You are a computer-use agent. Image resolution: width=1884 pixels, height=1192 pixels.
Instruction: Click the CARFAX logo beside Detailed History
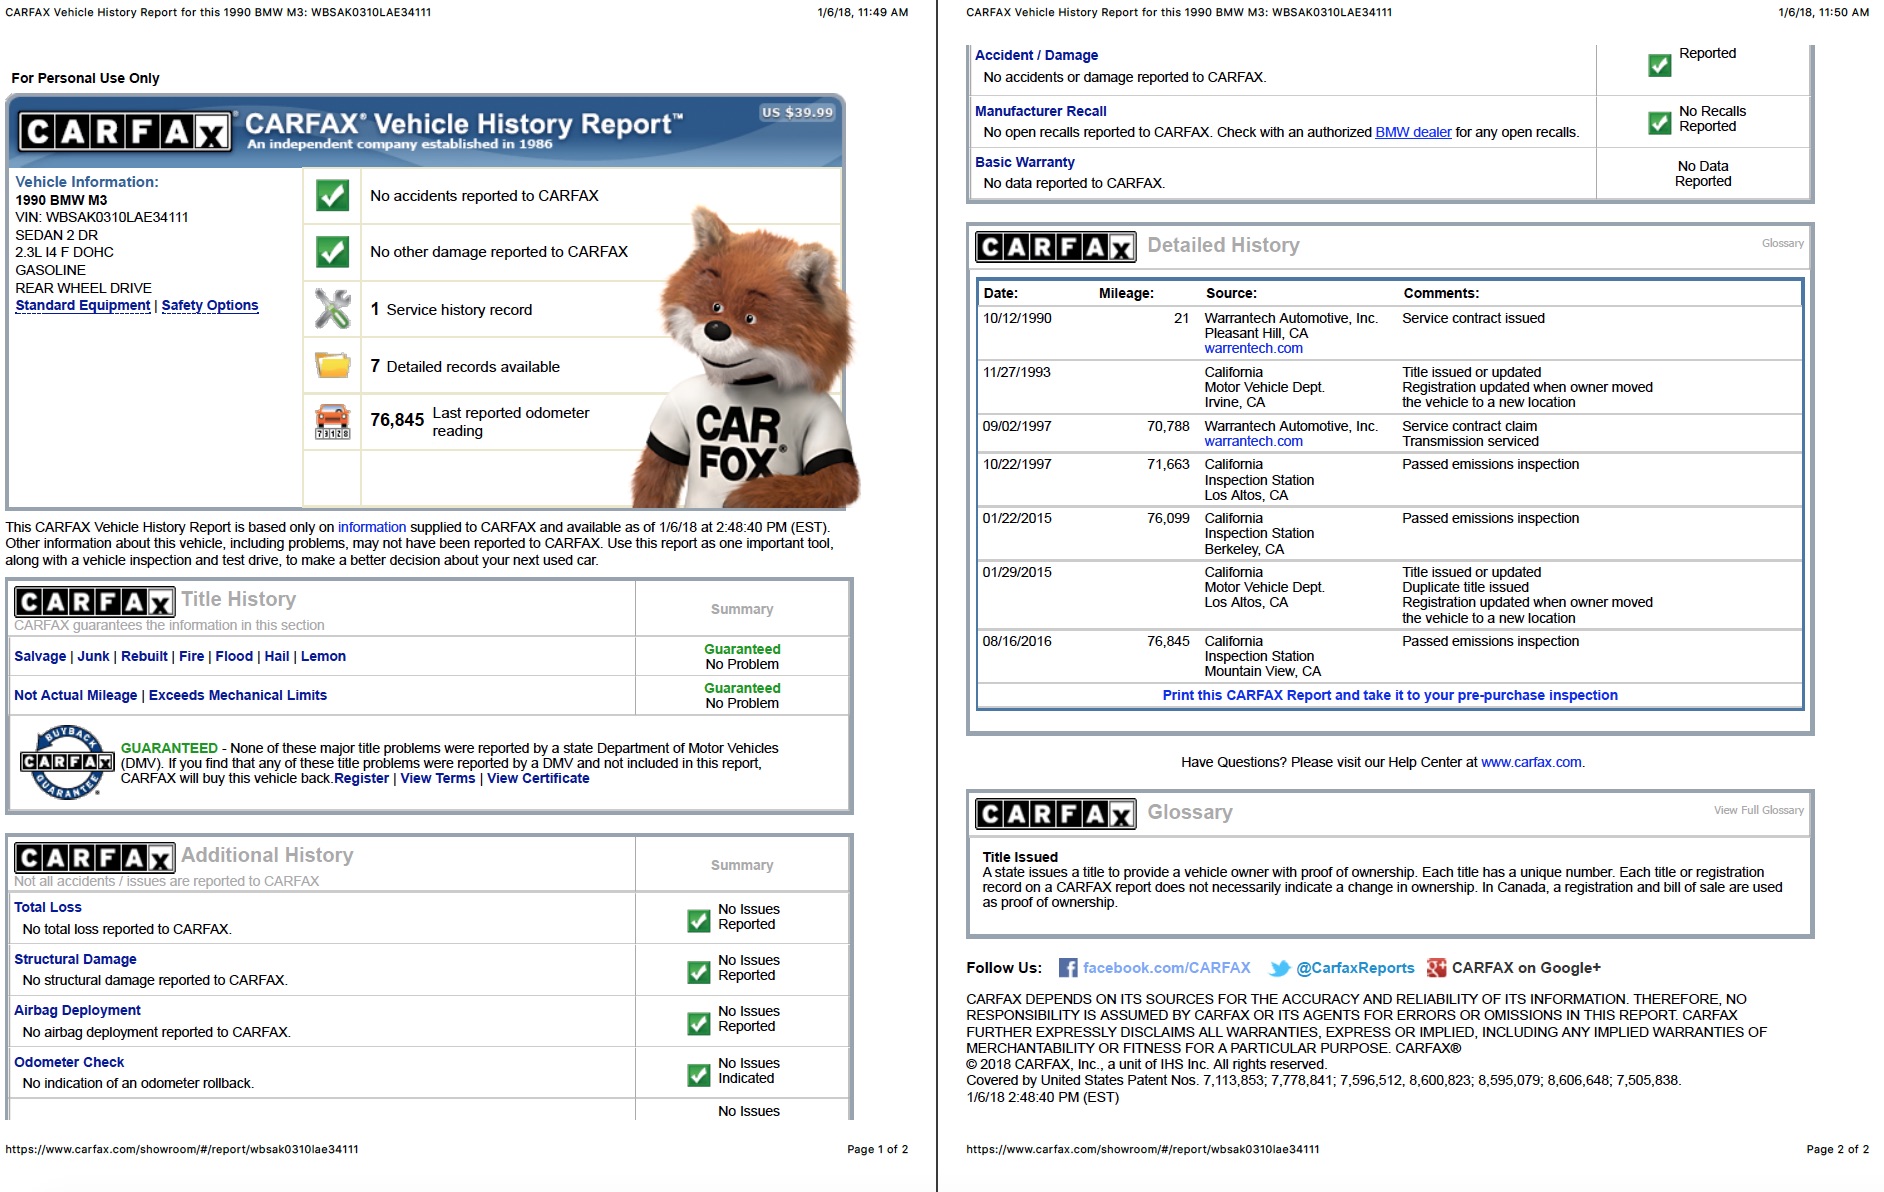(1056, 247)
